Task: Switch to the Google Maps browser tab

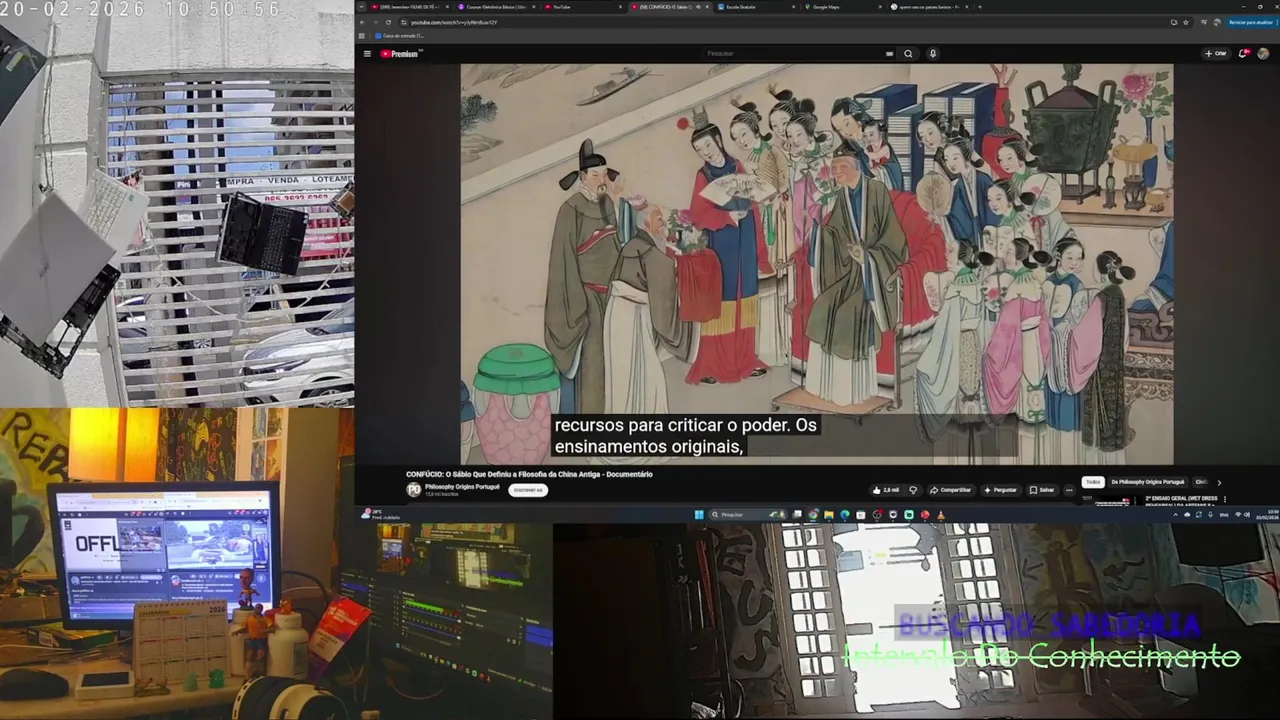Action: (x=846, y=7)
